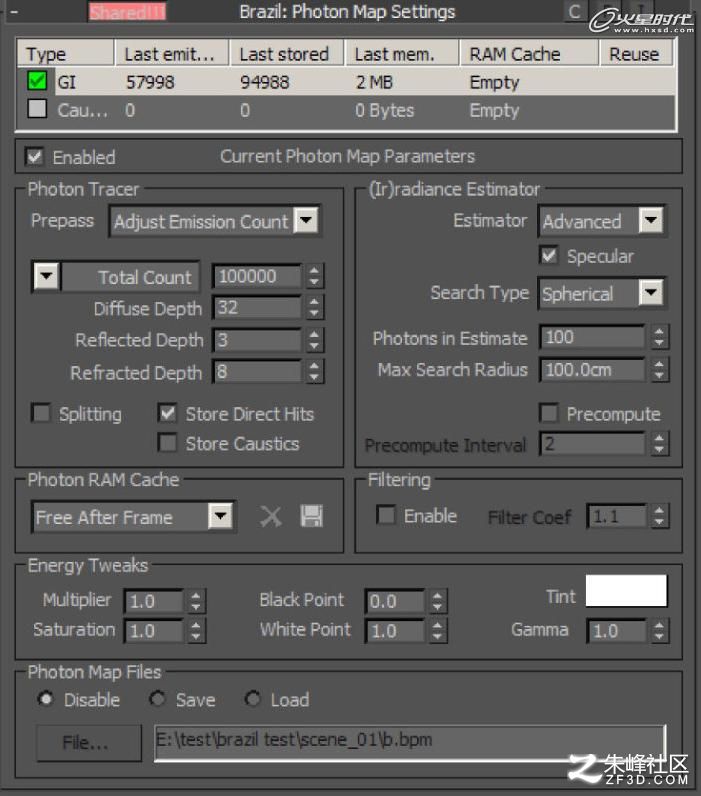Viewport: 701px width, 796px height.
Task: Open the Prepass dropdown
Action: 306,221
